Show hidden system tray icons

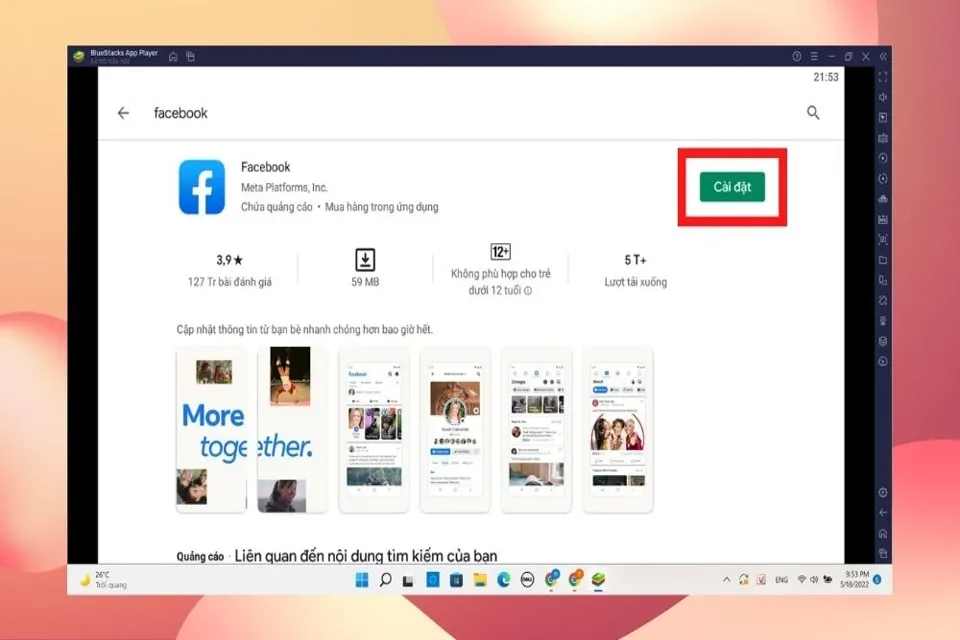pyautogui.click(x=727, y=580)
